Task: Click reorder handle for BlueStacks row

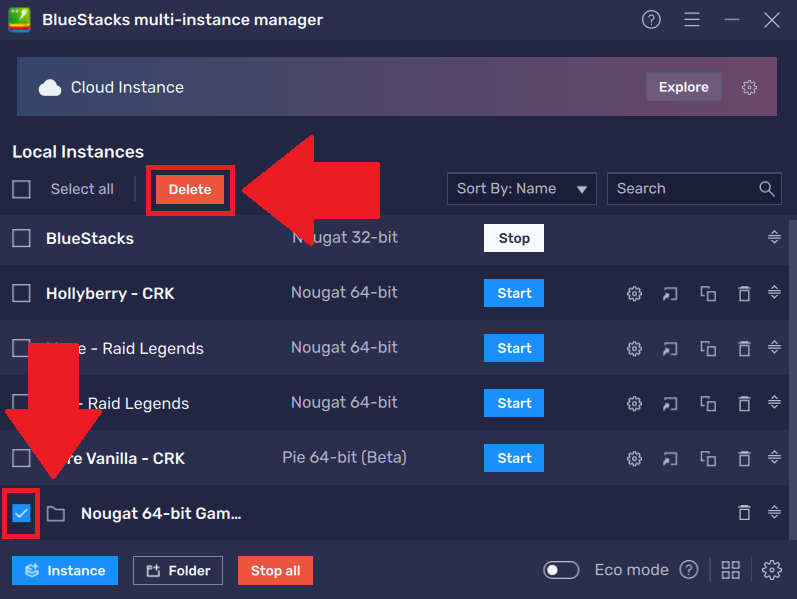Action: [774, 237]
